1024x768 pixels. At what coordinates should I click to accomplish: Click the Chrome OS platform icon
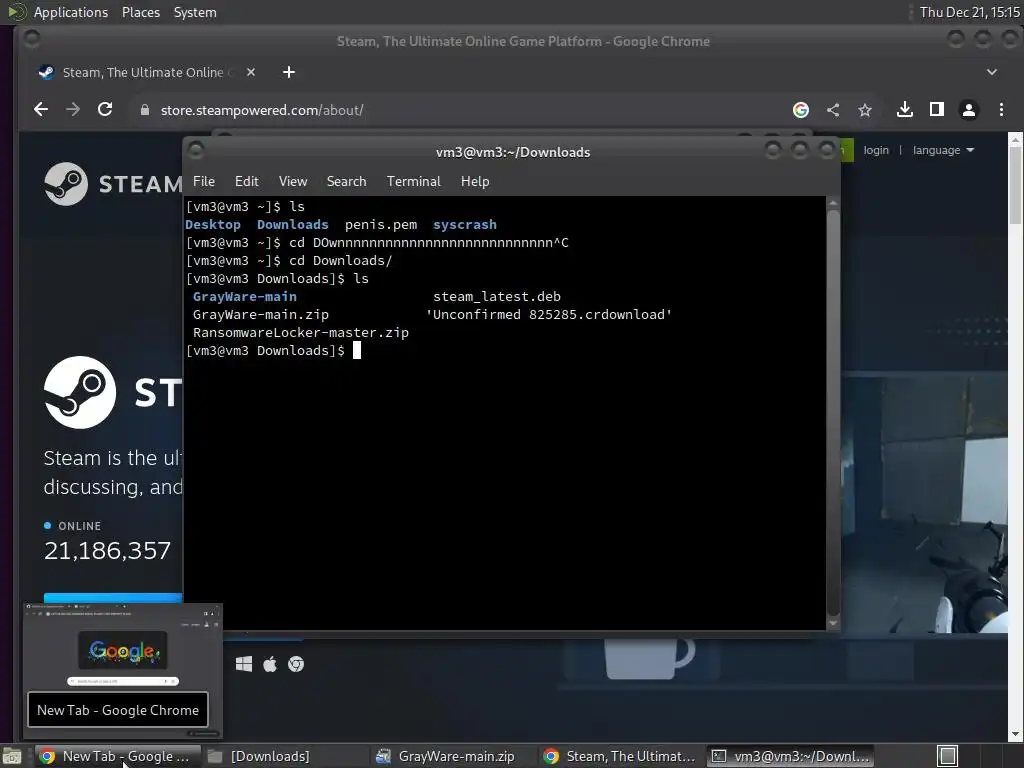pyautogui.click(x=296, y=664)
